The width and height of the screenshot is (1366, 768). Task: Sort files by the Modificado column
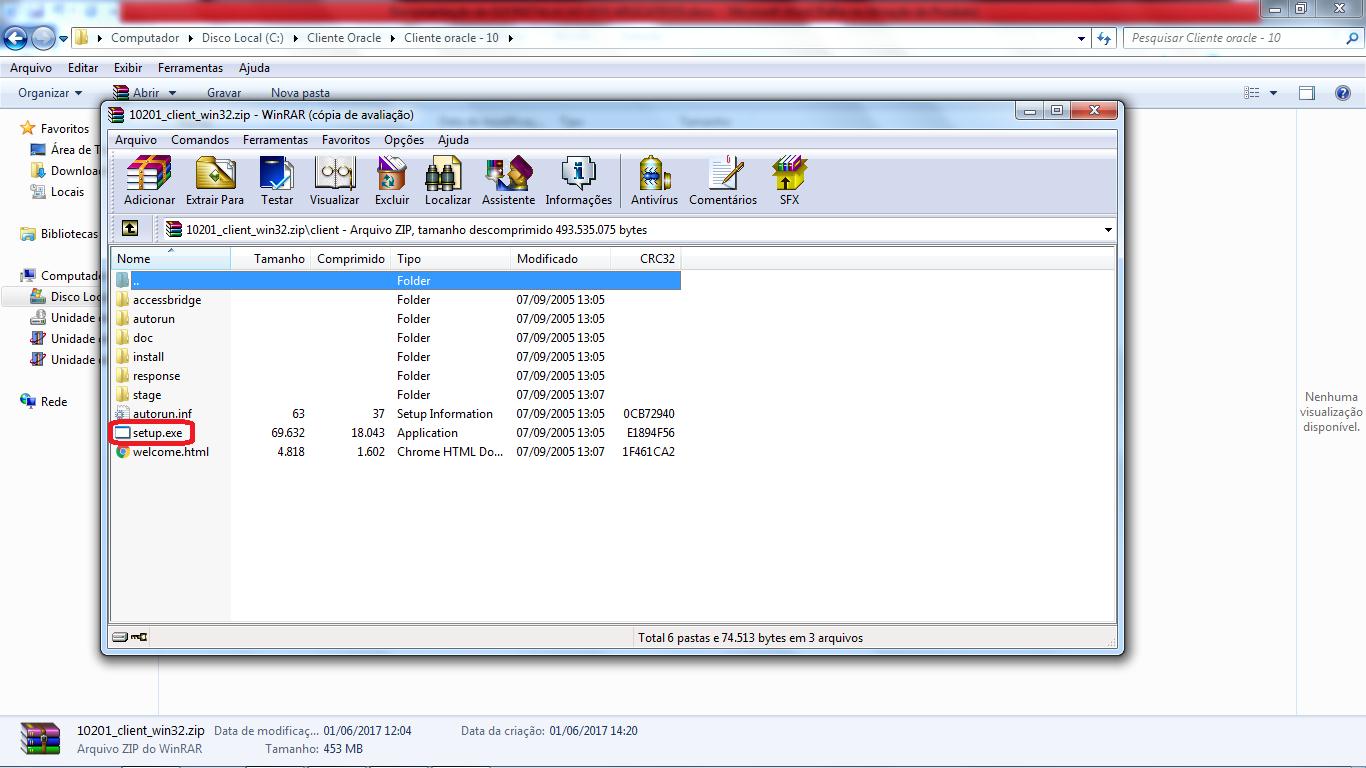(547, 259)
